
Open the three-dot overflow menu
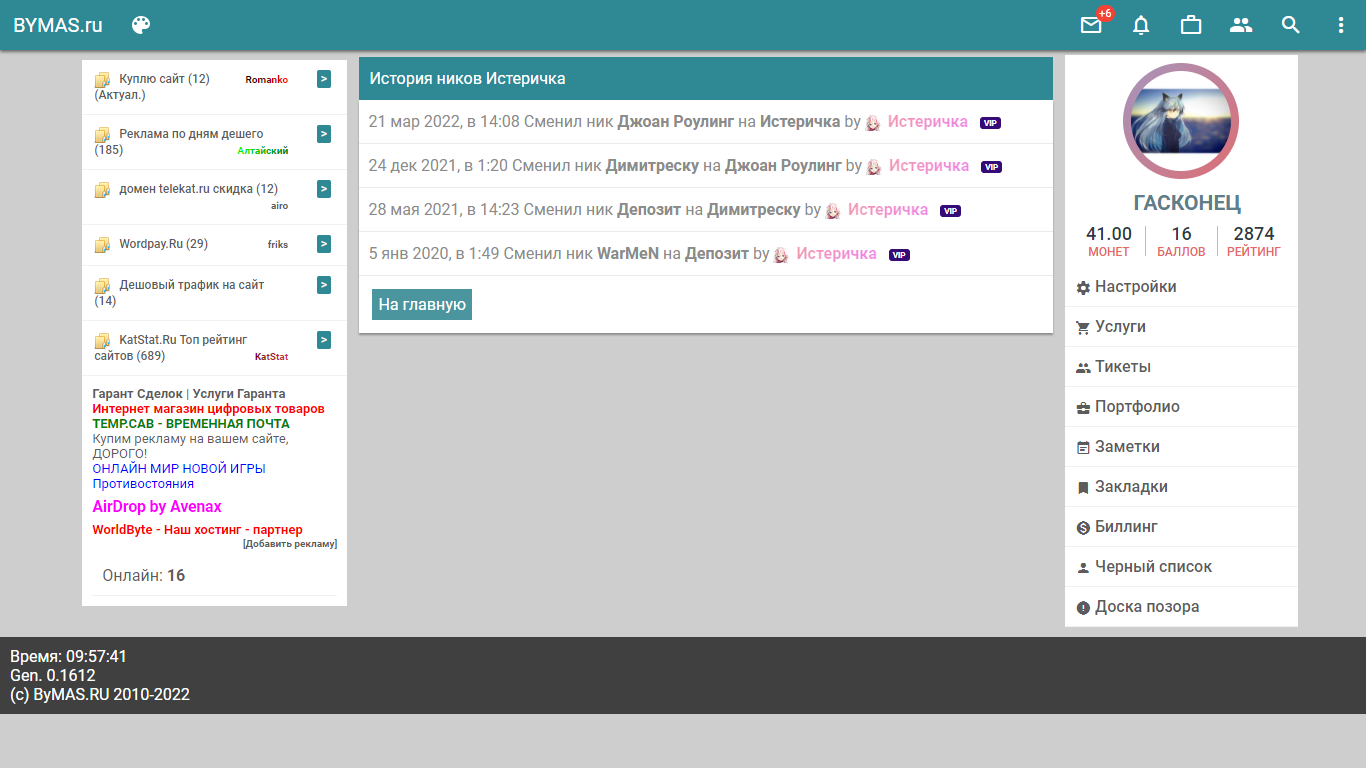(x=1341, y=25)
